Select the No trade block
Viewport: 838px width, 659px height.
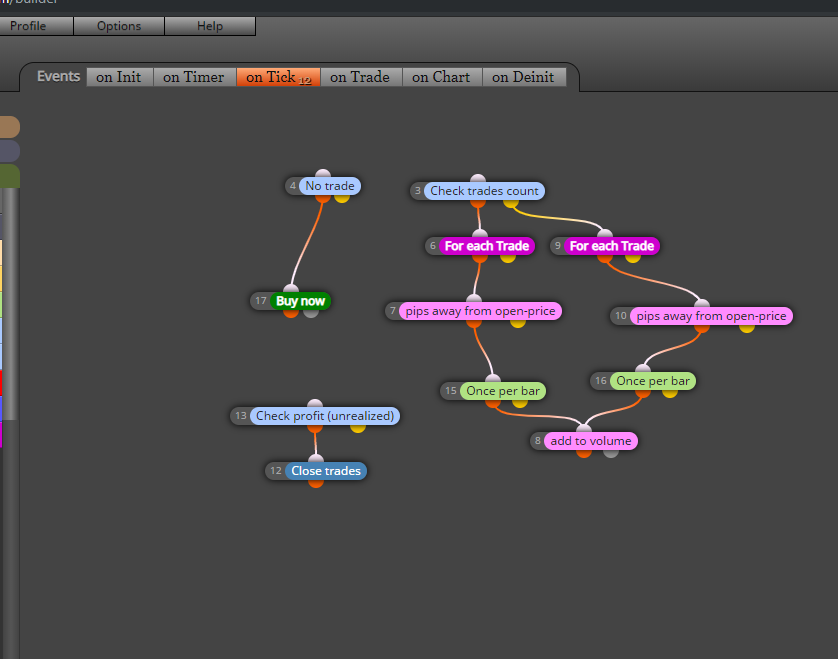point(330,186)
